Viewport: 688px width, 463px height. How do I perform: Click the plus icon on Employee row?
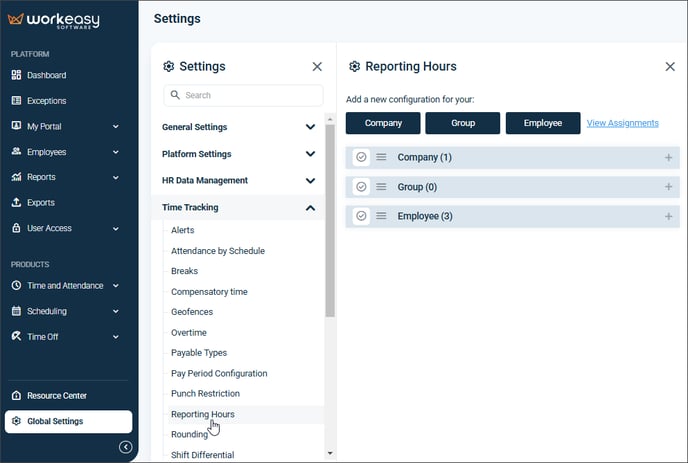pos(668,216)
